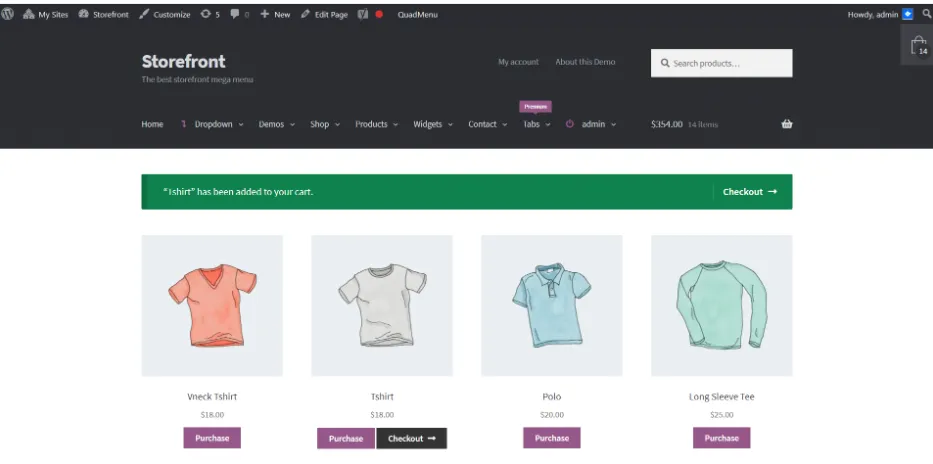Expand the Widgets menu dropdown
Screen dimensions: 933x464
433,124
